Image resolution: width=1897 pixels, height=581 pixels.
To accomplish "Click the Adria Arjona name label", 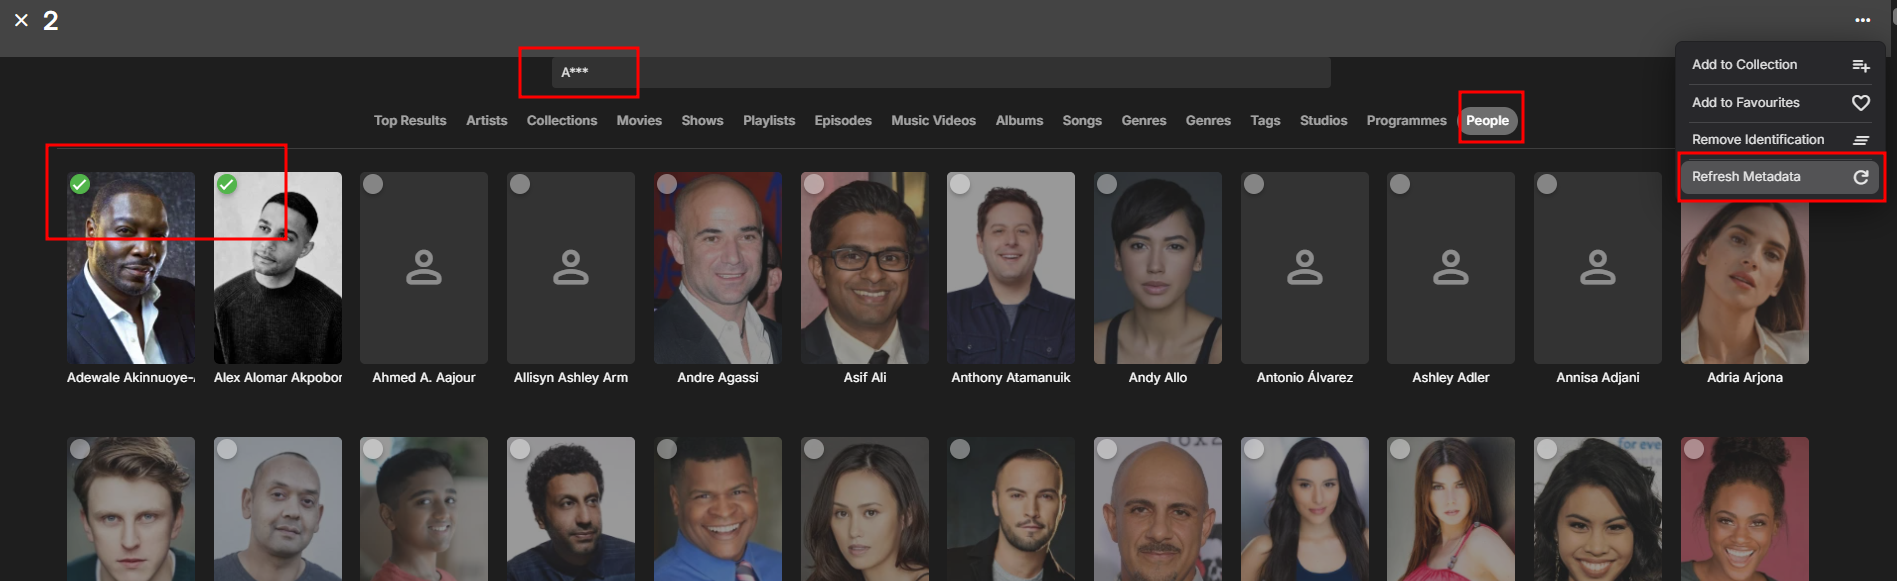I will coord(1745,378).
